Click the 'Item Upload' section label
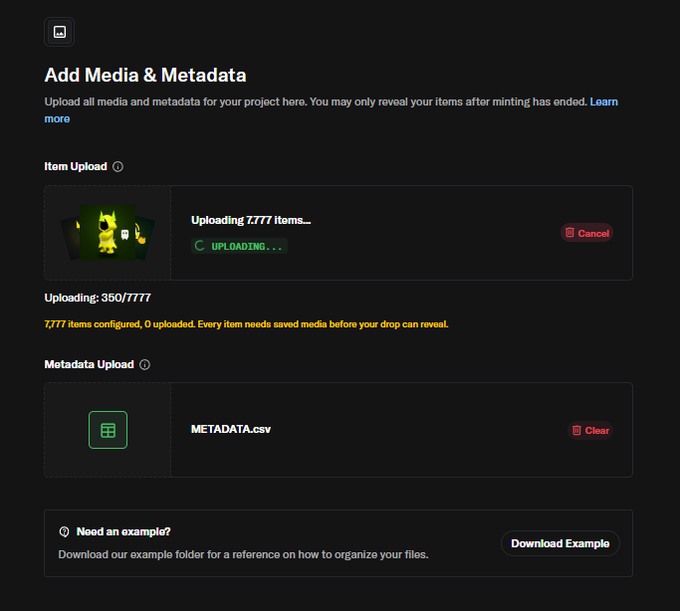 (x=75, y=167)
